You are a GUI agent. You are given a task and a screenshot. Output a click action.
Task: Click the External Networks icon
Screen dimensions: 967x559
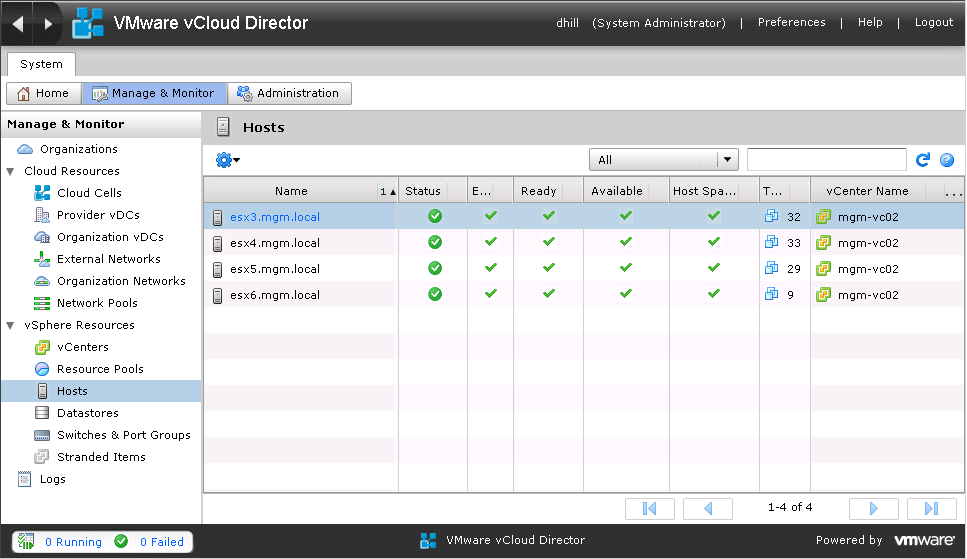pyautogui.click(x=42, y=259)
